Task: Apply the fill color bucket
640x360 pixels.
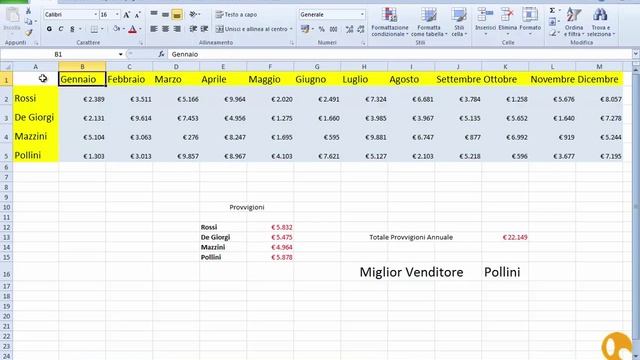Action: click(x=116, y=29)
